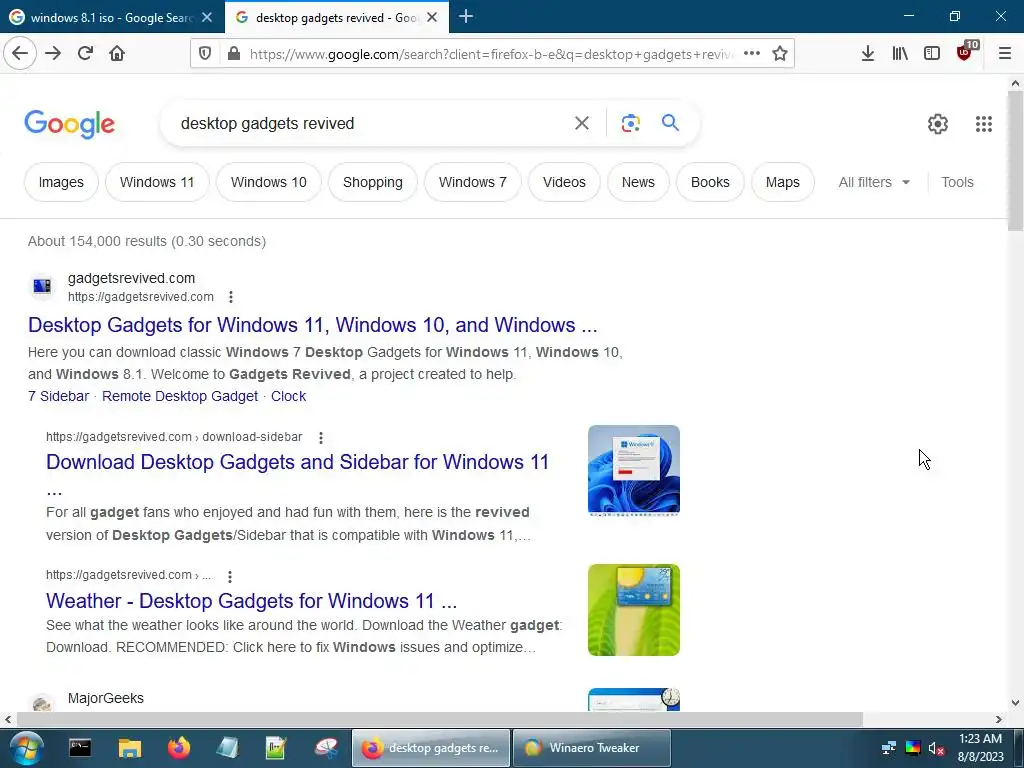
Task: Open the network icon in system tray
Action: tap(889, 748)
